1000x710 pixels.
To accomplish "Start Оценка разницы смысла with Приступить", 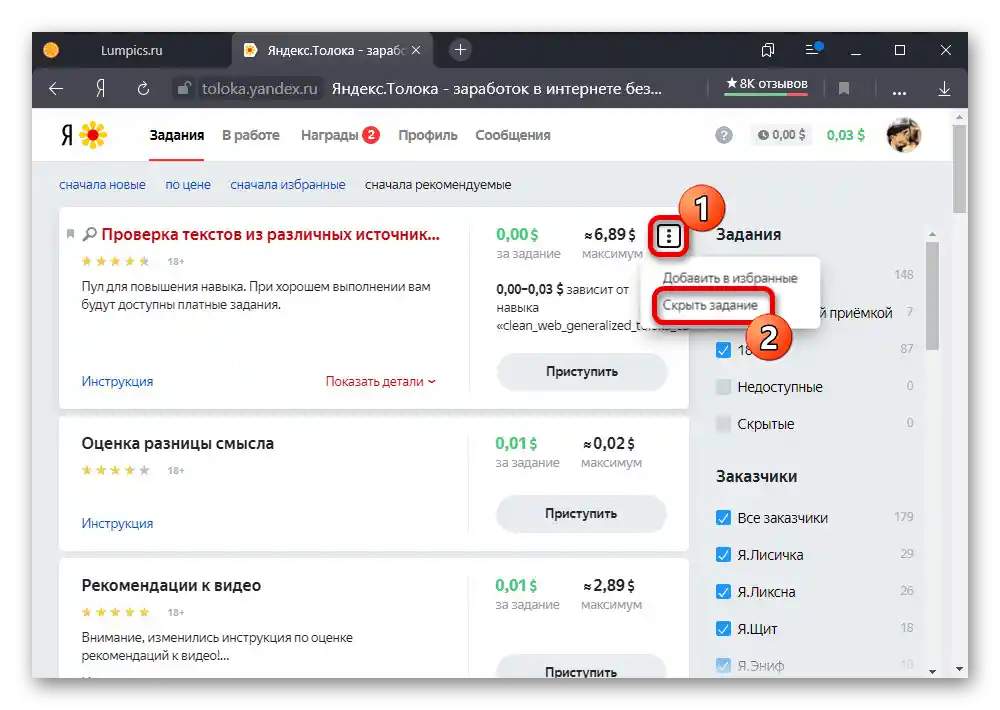I will [x=581, y=514].
